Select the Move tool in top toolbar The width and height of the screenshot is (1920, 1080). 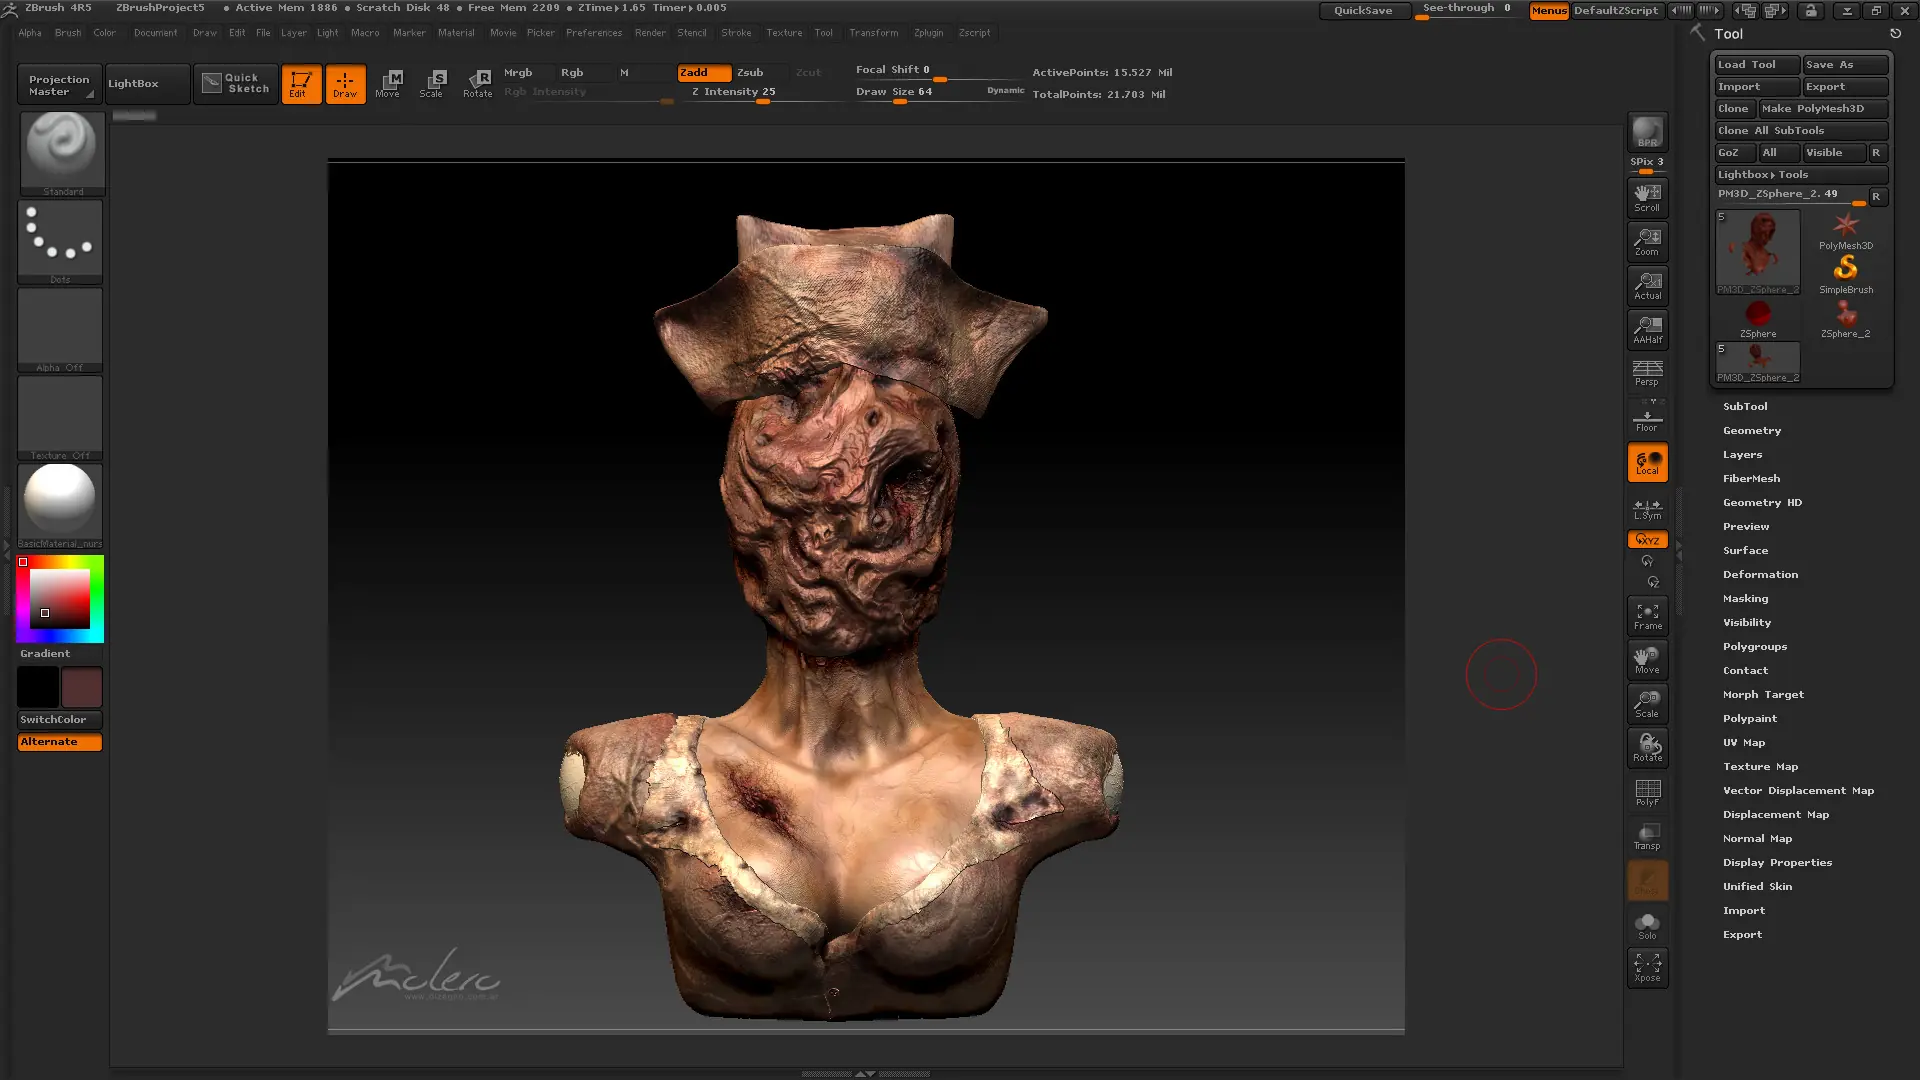coord(388,84)
